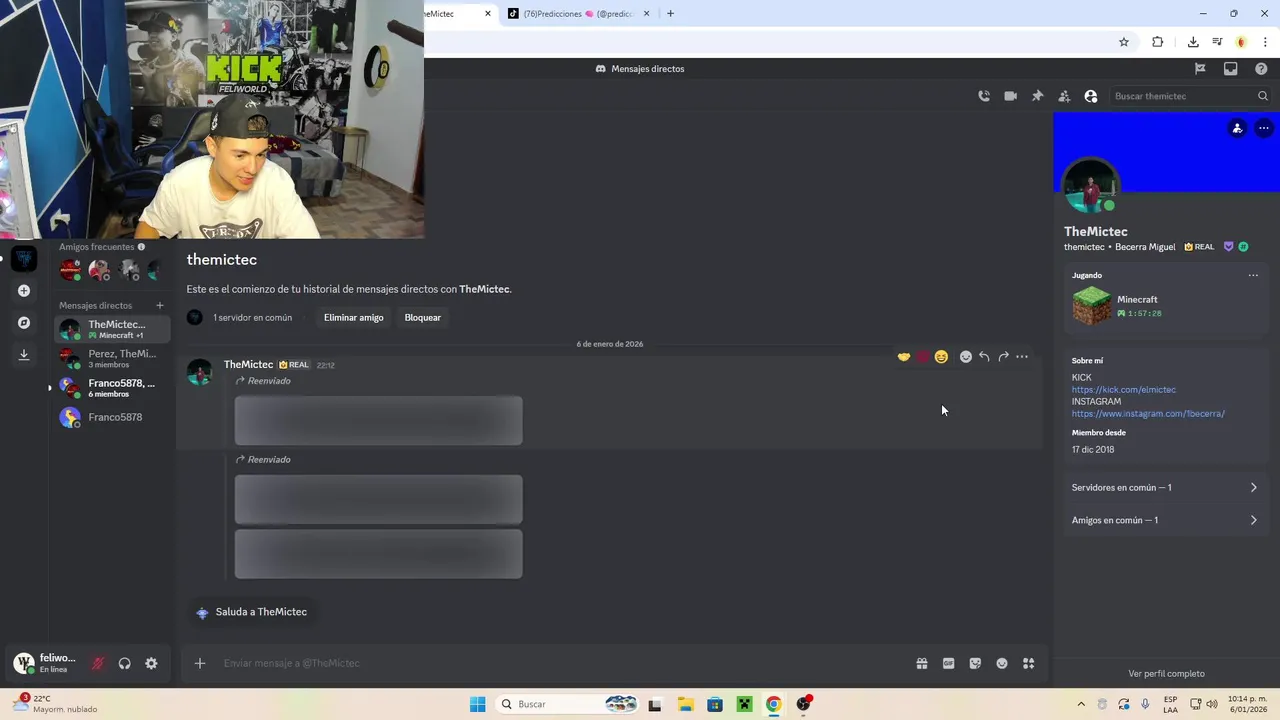Screen dimensions: 1280x720
Task: Forward TheMictec's message
Action: 1003,357
